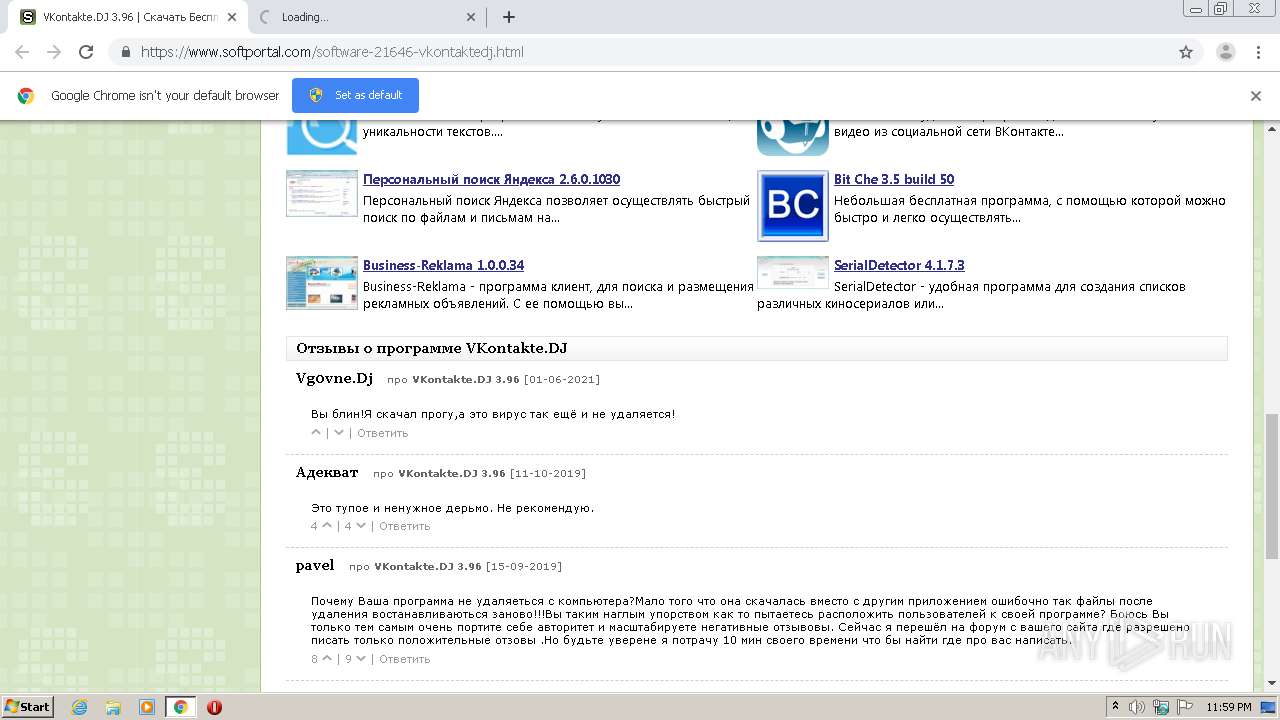Viewport: 1280px width, 720px height.
Task: Open Business-Reklama 1.0.0.34 link
Action: point(443,265)
